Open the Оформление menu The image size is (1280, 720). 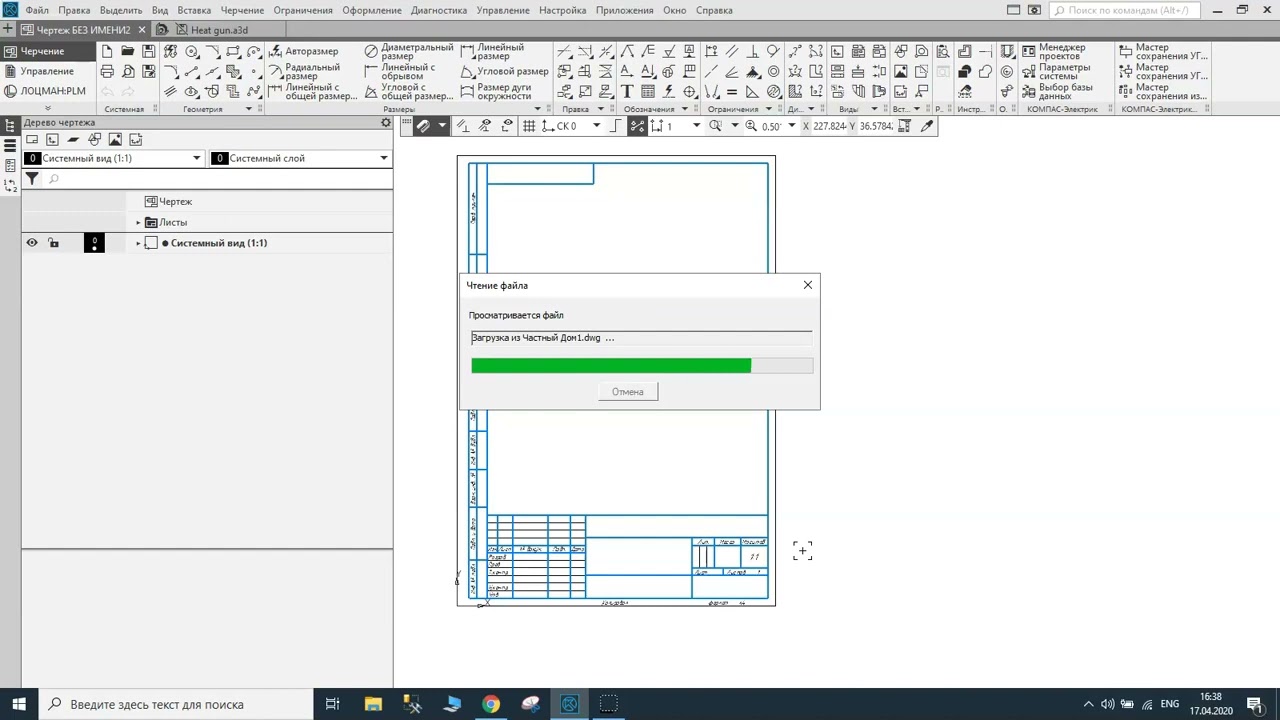coord(372,10)
